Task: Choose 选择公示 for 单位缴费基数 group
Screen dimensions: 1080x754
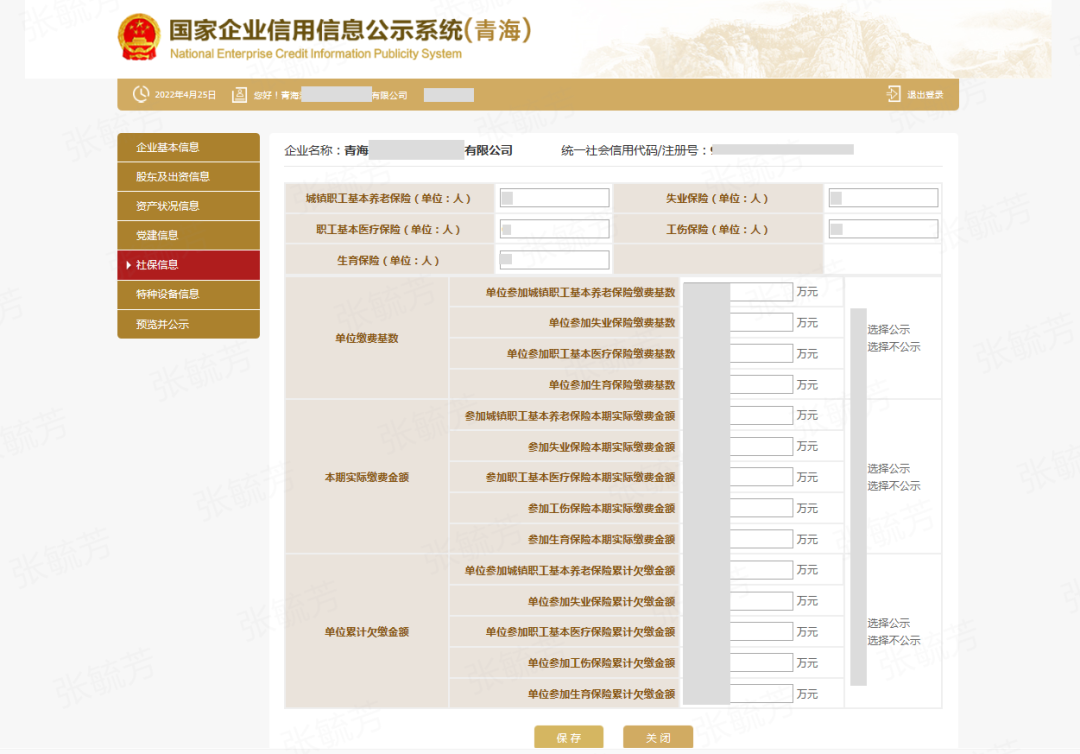Action: 888,329
